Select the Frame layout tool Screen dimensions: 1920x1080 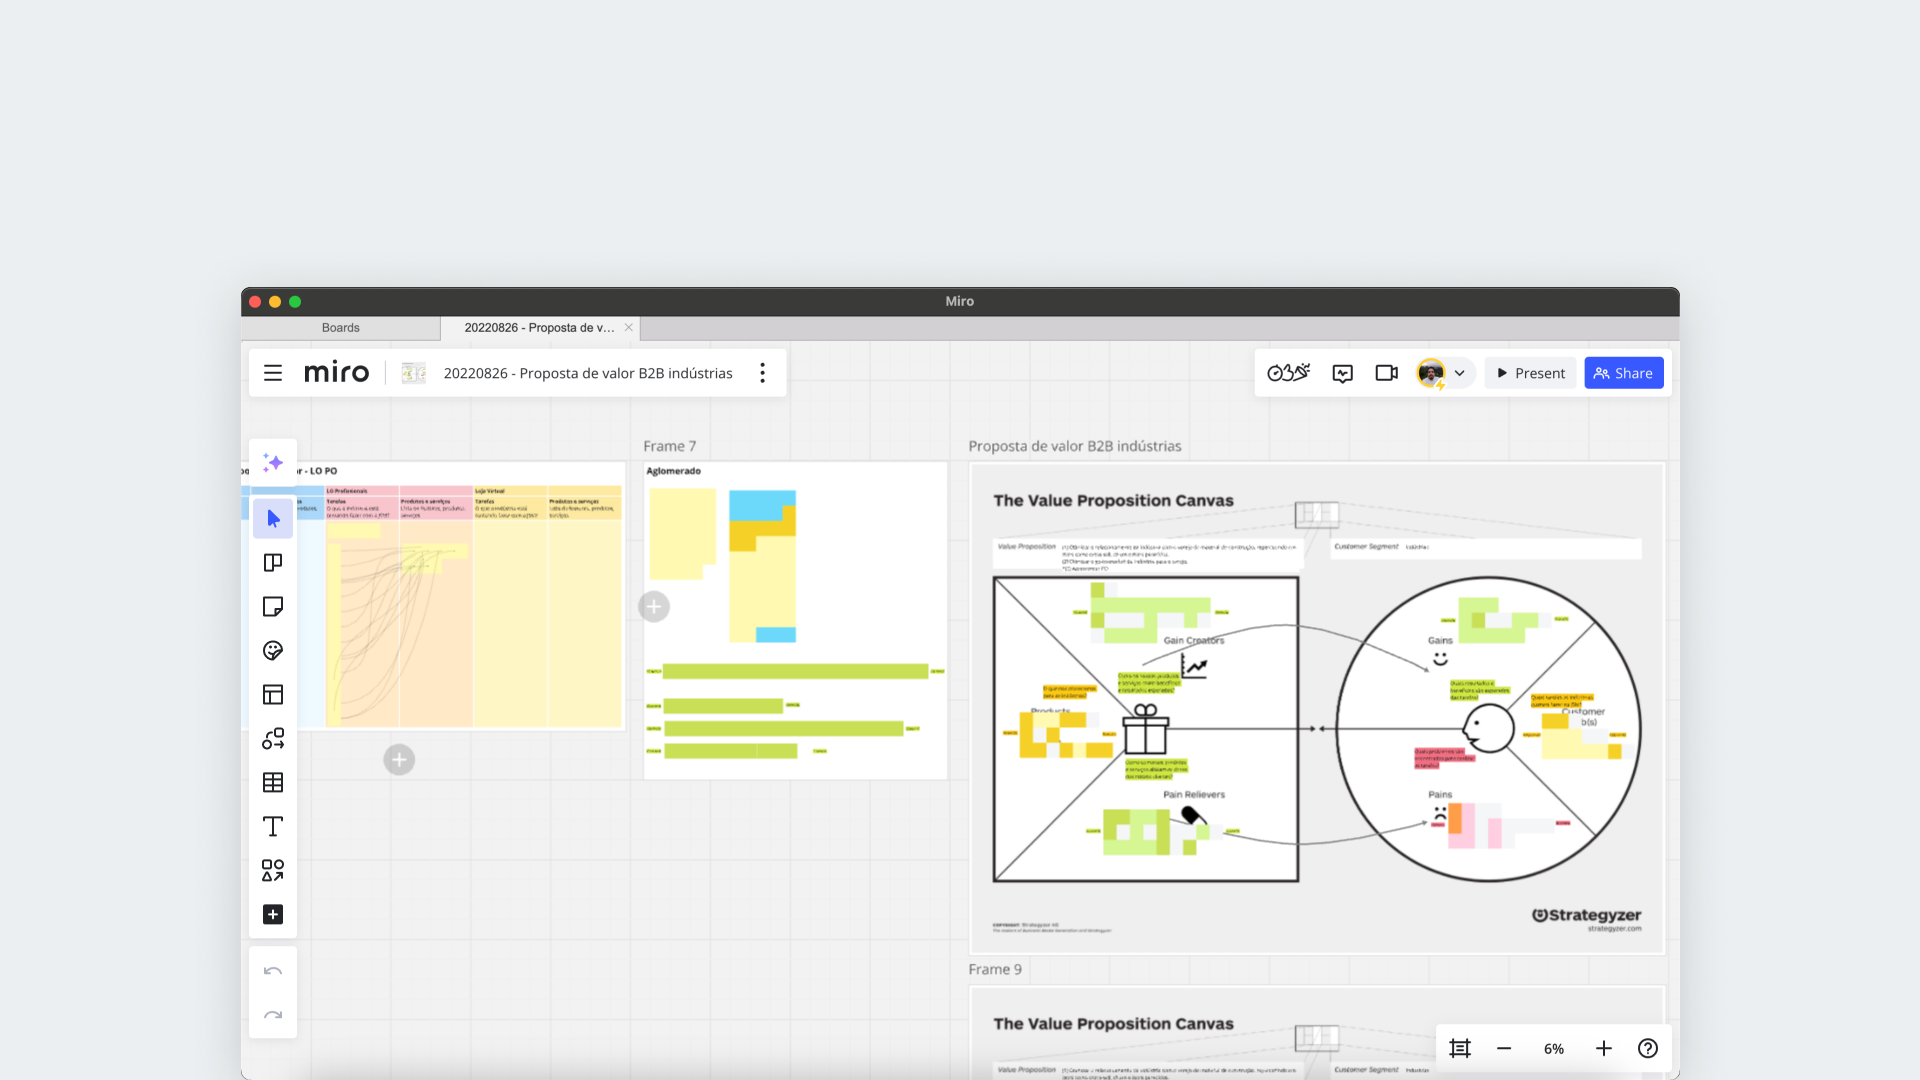273,695
